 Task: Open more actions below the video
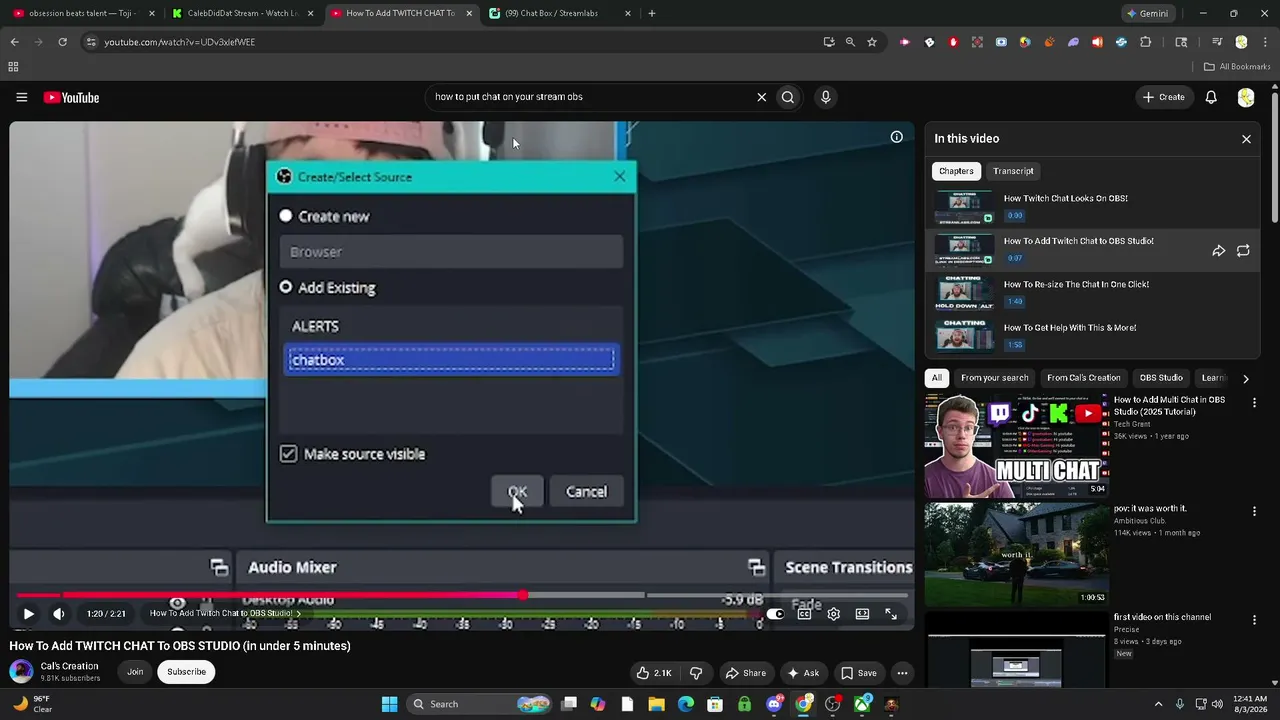pos(902,673)
